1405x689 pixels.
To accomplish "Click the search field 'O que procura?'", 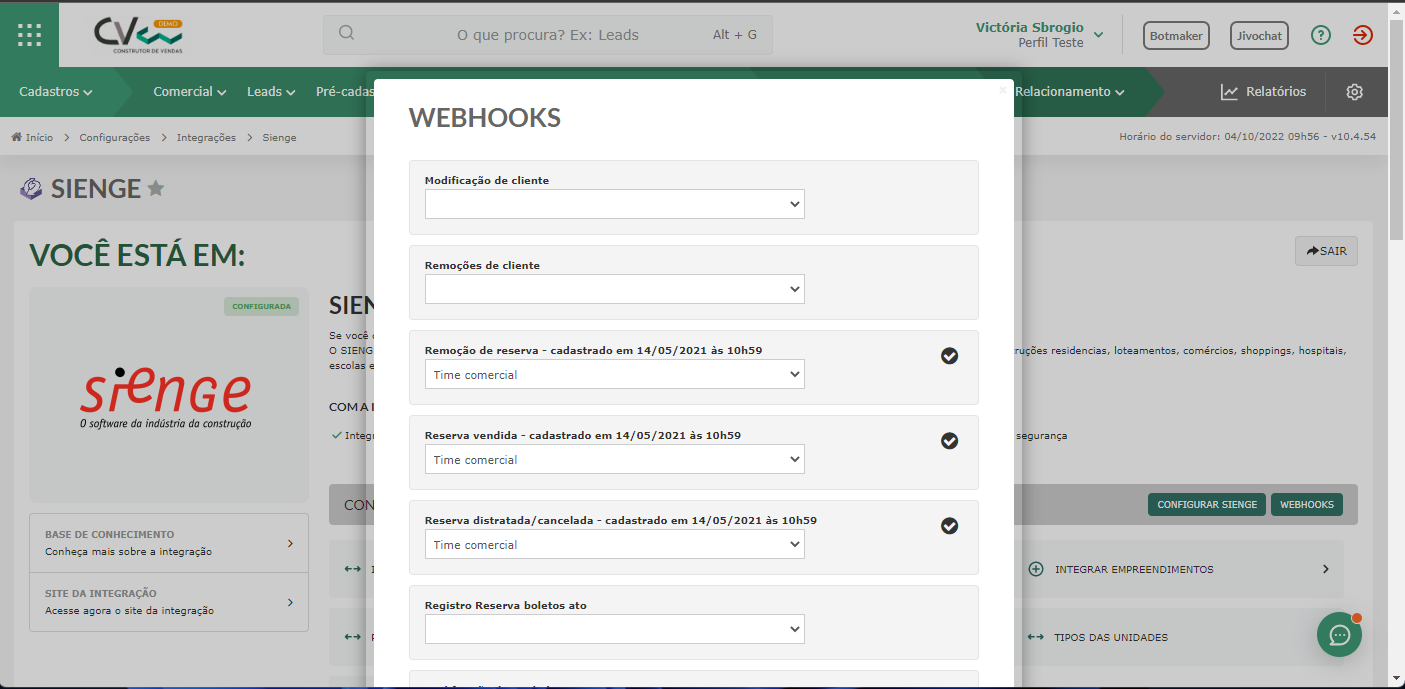I will pyautogui.click(x=547, y=35).
